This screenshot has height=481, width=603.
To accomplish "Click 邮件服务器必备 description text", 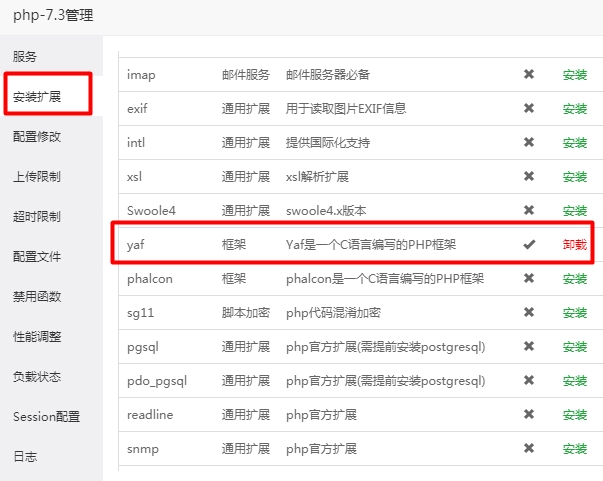I will click(328, 75).
